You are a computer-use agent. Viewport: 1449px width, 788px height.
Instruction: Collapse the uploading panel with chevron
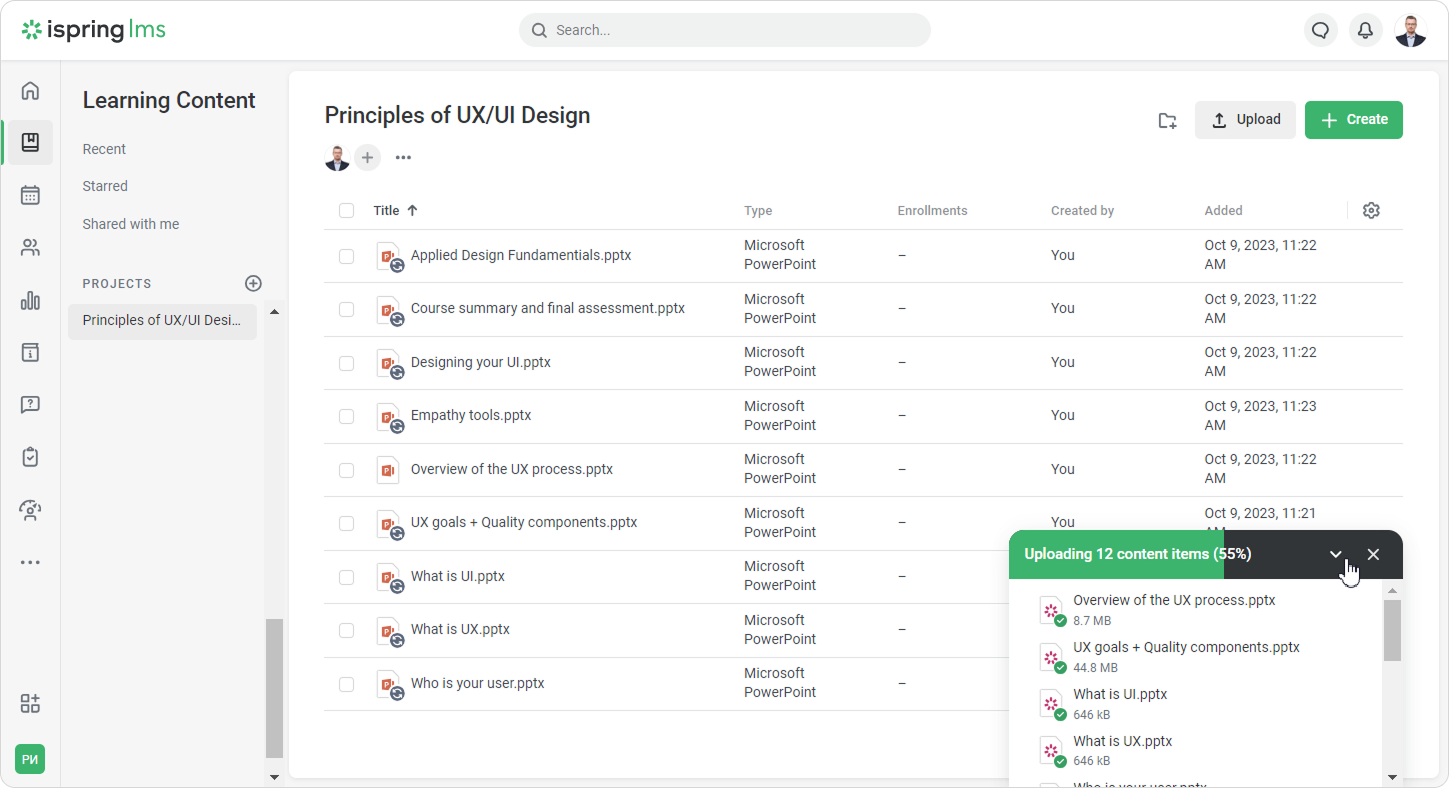click(x=1335, y=554)
